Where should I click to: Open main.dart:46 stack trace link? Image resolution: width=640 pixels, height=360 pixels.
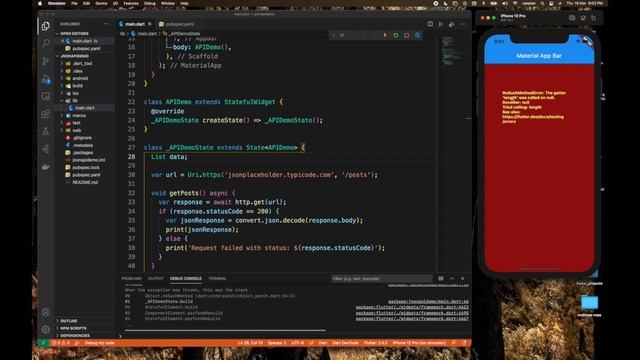coord(428,301)
